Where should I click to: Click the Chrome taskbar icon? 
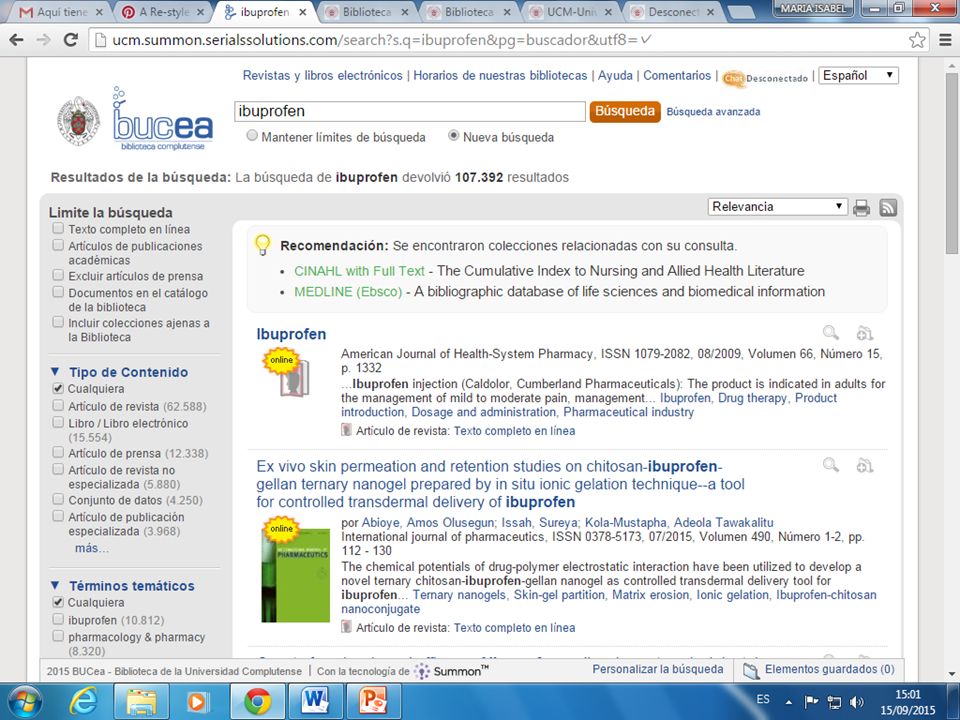[x=258, y=702]
